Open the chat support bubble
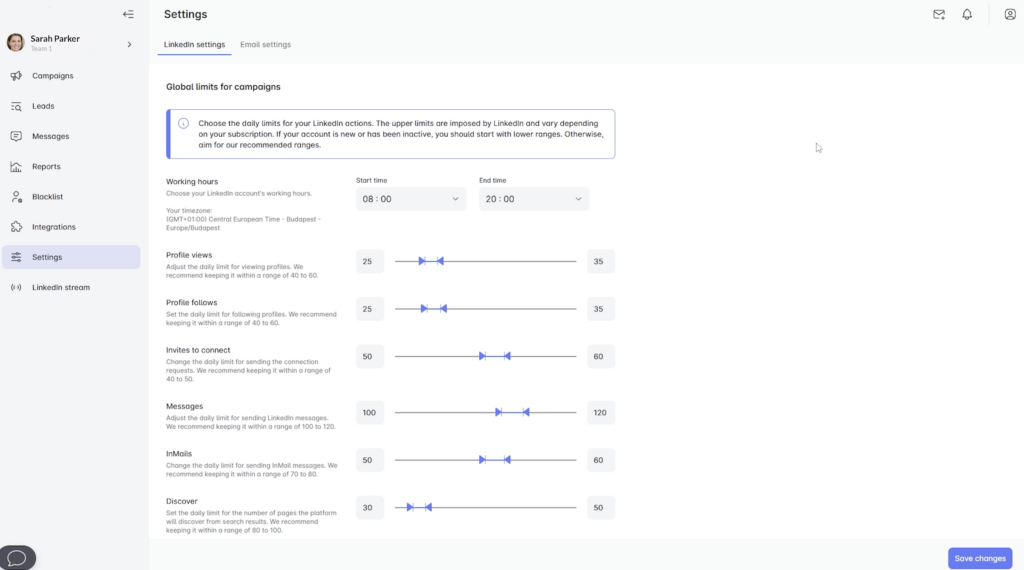 17,557
